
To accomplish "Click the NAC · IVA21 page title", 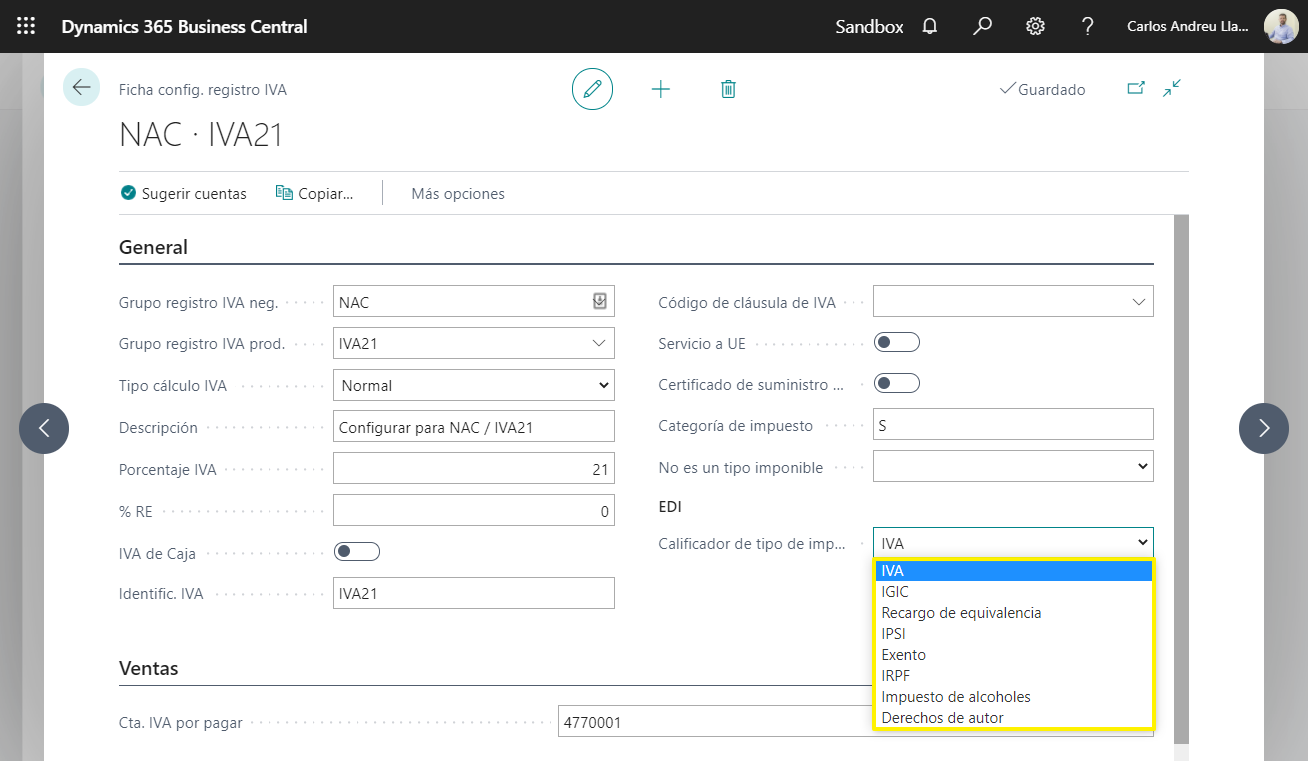I will tap(201, 134).
